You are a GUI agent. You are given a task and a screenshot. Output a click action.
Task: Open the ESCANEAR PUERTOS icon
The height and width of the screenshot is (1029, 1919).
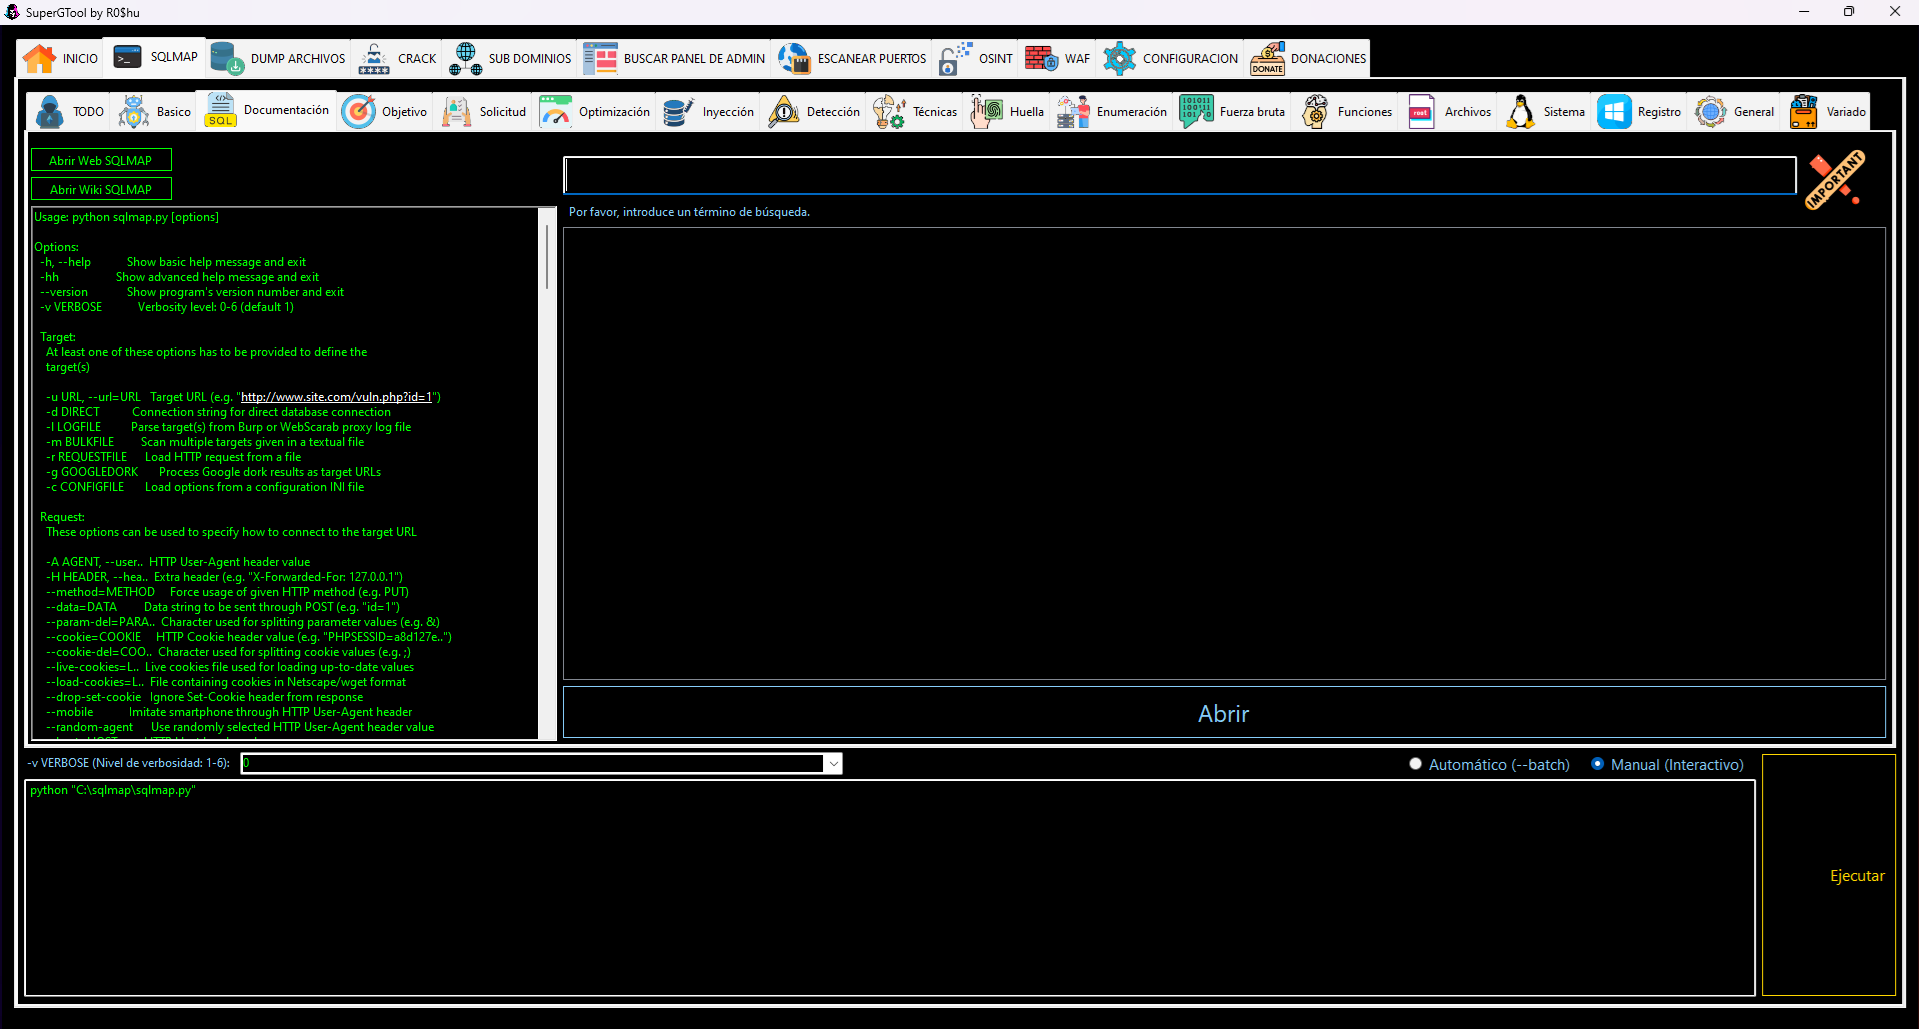point(794,59)
